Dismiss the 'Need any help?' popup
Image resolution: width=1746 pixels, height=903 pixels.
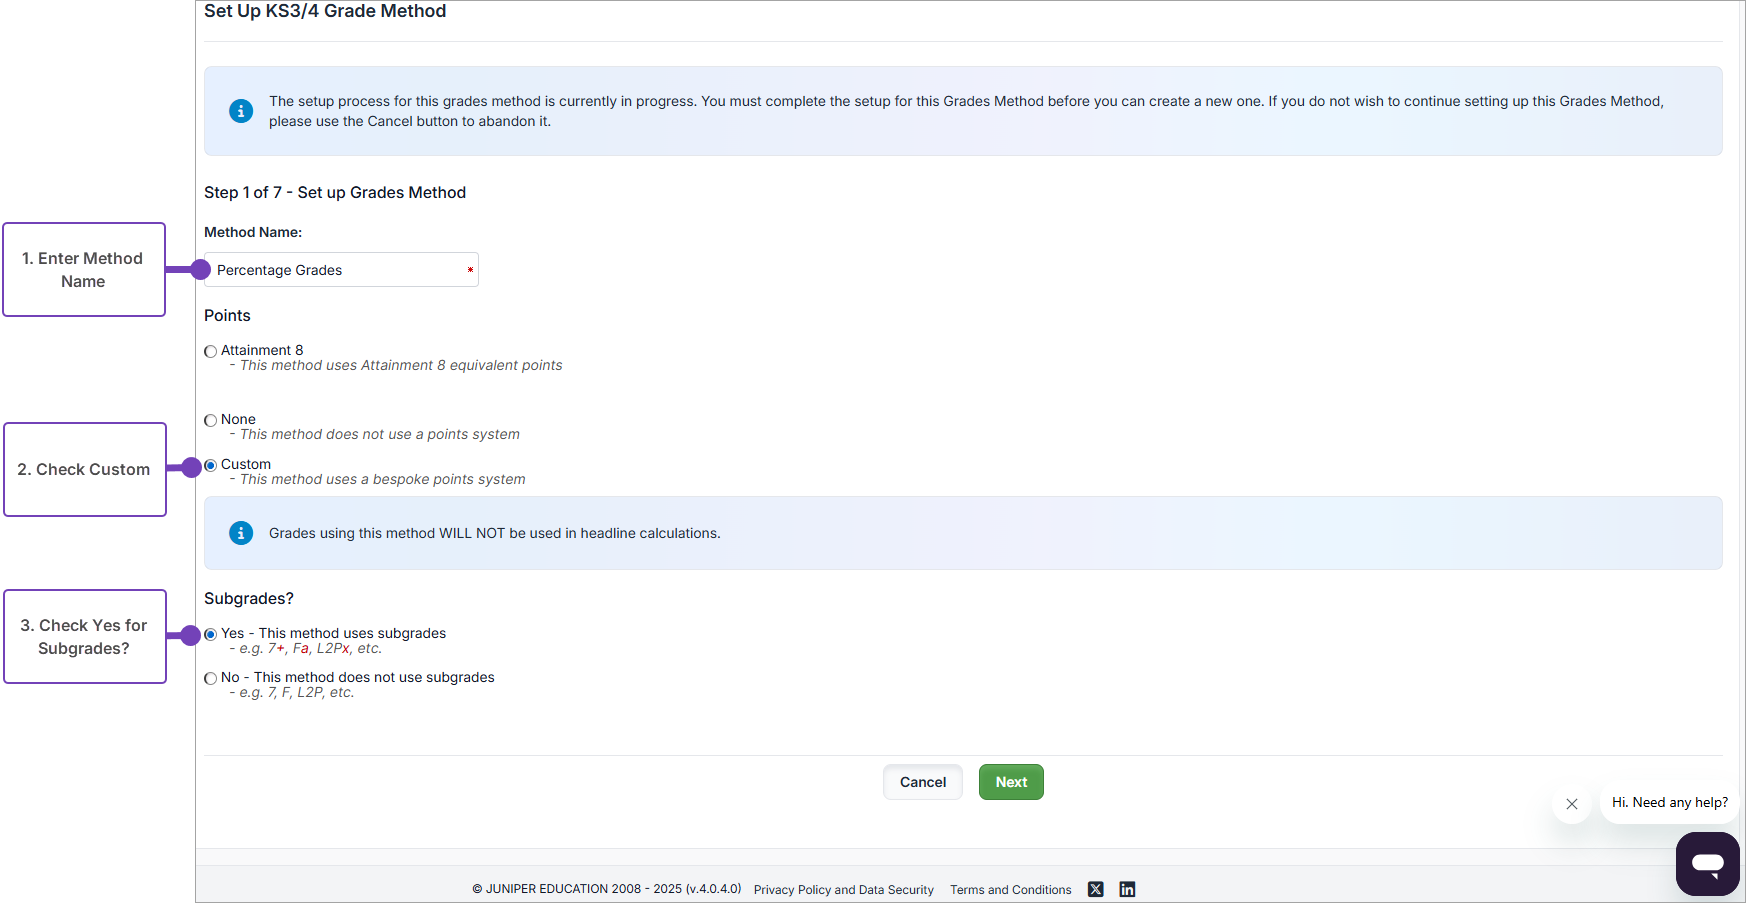(1572, 804)
